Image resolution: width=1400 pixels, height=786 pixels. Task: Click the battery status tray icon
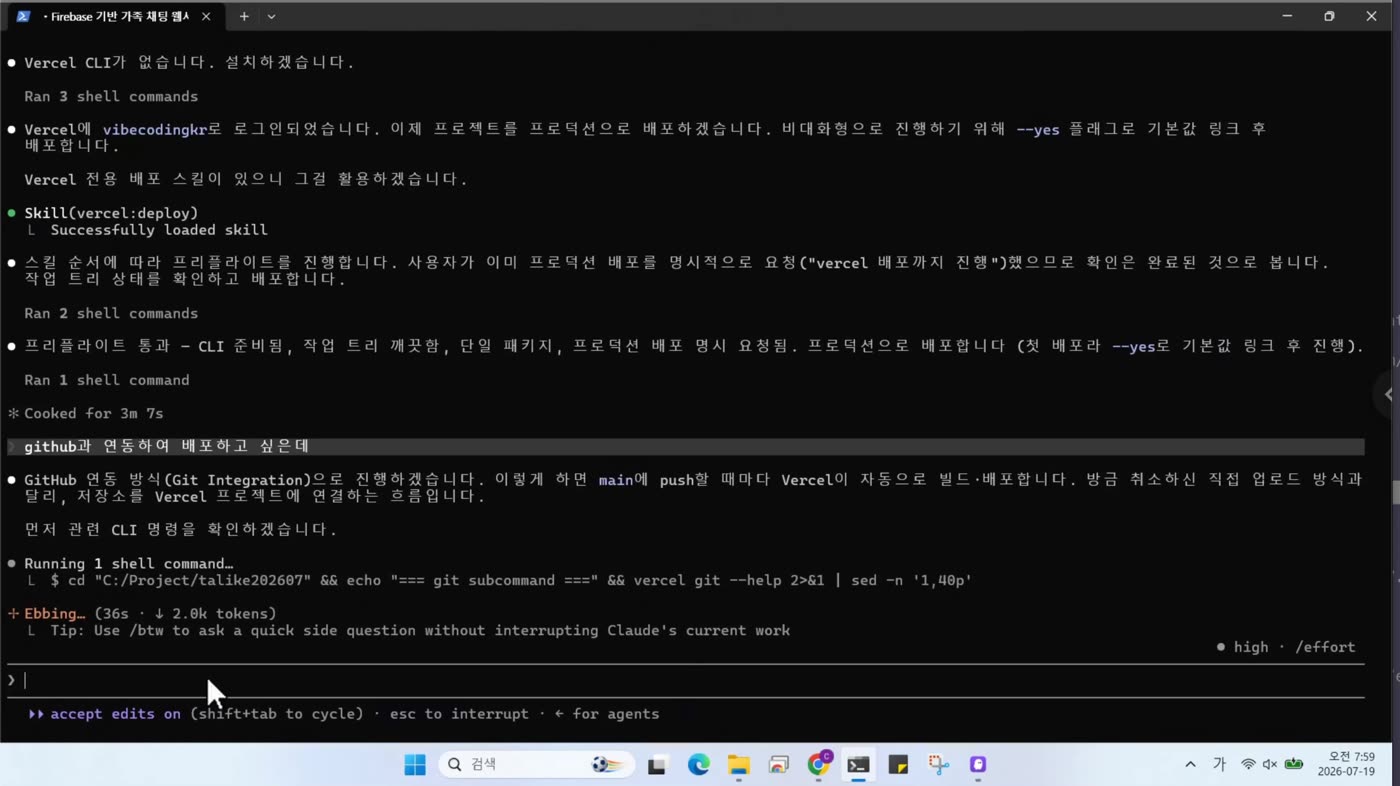1294,765
